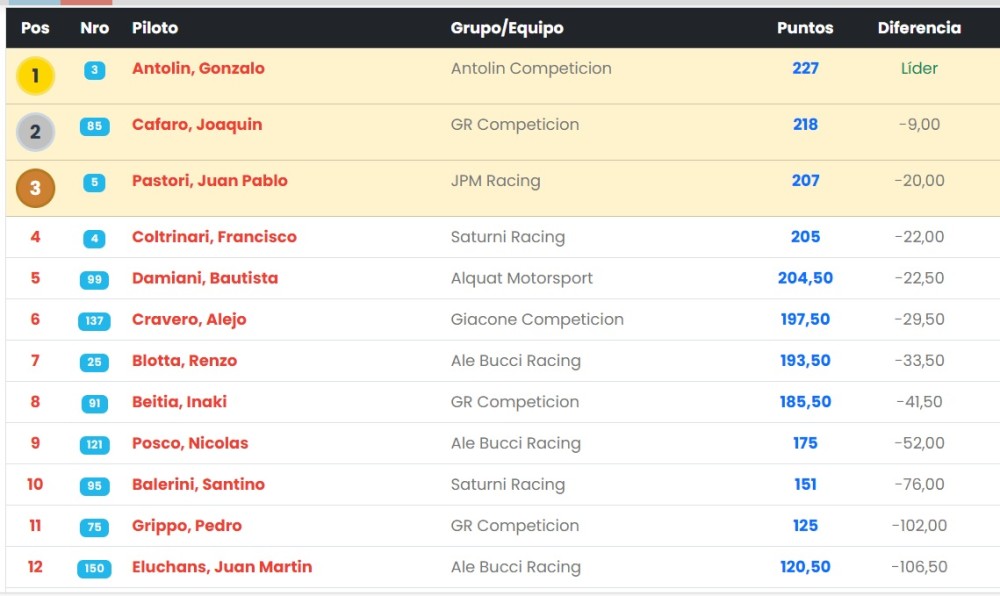The image size is (1000, 596).
Task: Click car number badge 99
Action: pos(94,280)
